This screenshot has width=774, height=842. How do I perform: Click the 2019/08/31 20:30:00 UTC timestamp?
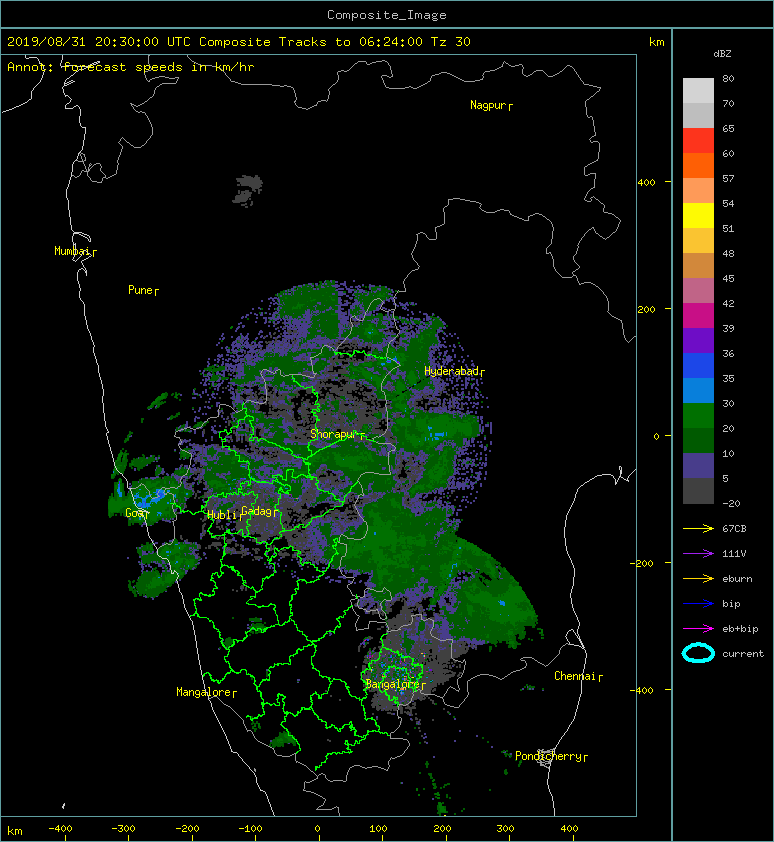99,42
